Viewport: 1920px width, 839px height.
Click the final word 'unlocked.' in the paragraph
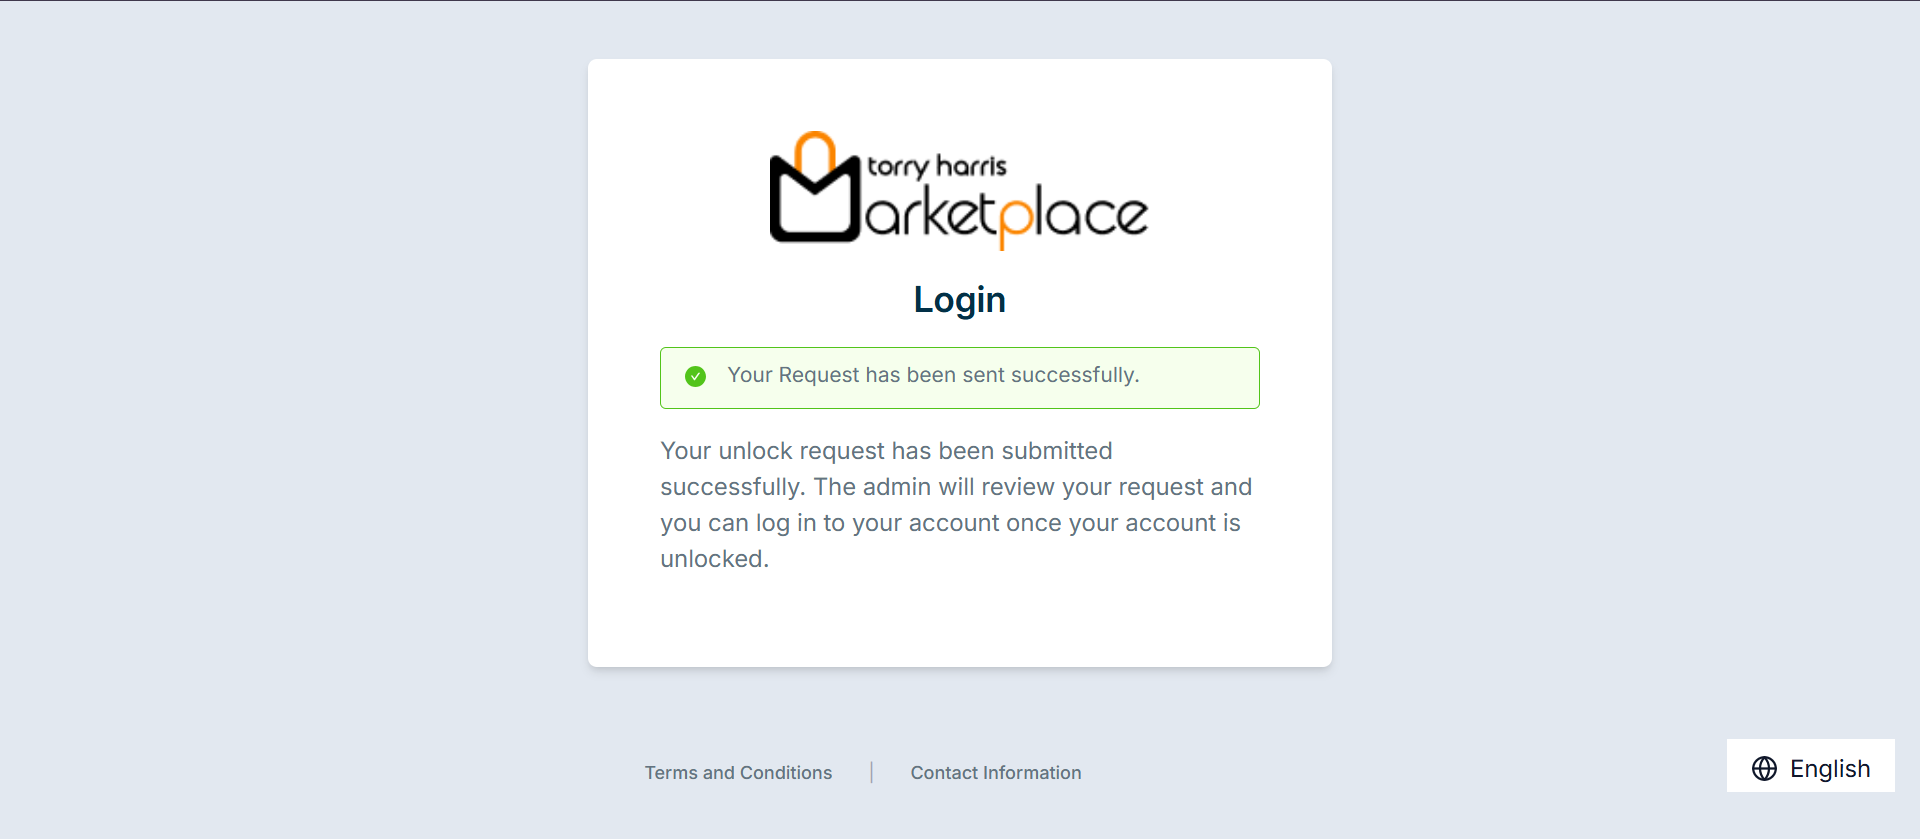pyautogui.click(x=714, y=559)
